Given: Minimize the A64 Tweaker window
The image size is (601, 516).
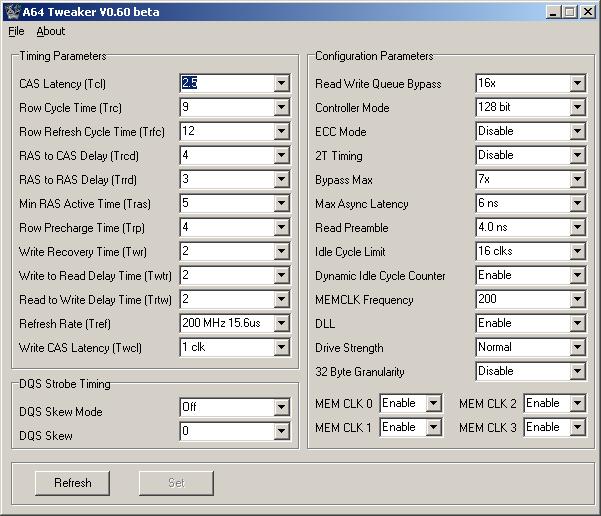Looking at the screenshot, I should [553, 12].
